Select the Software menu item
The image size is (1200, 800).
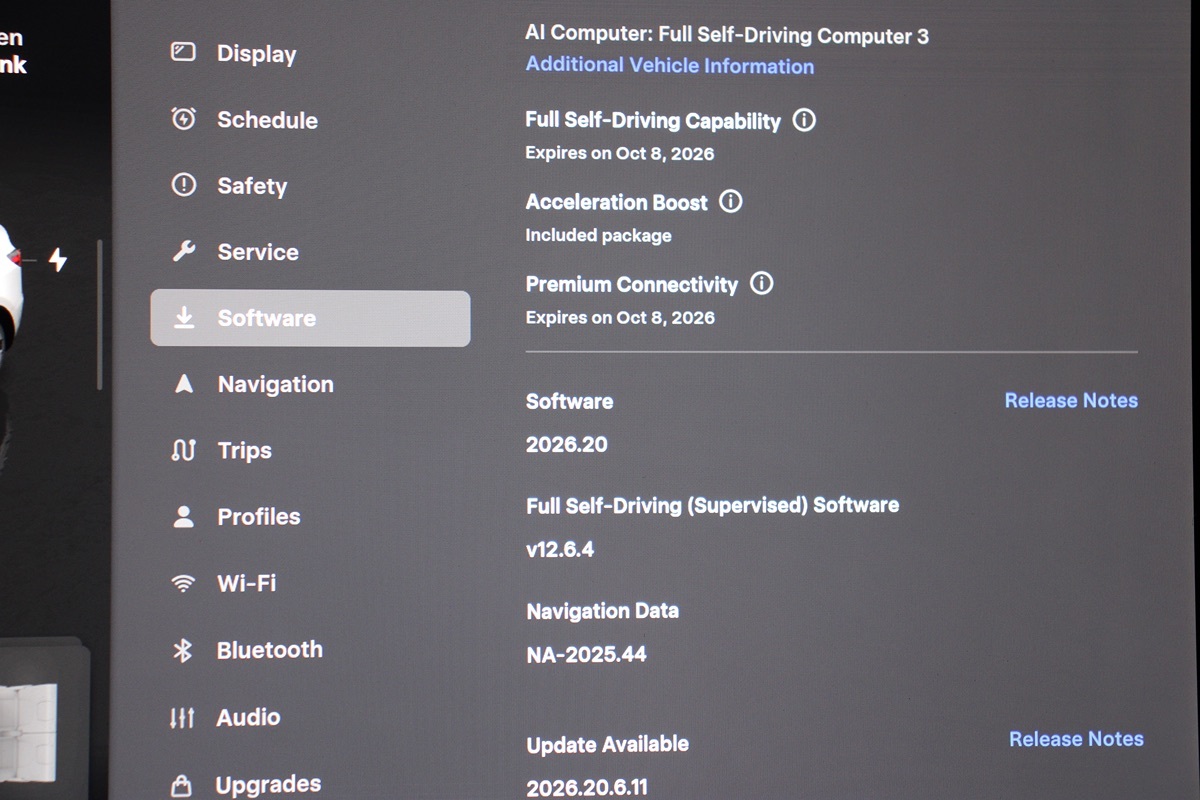(310, 318)
